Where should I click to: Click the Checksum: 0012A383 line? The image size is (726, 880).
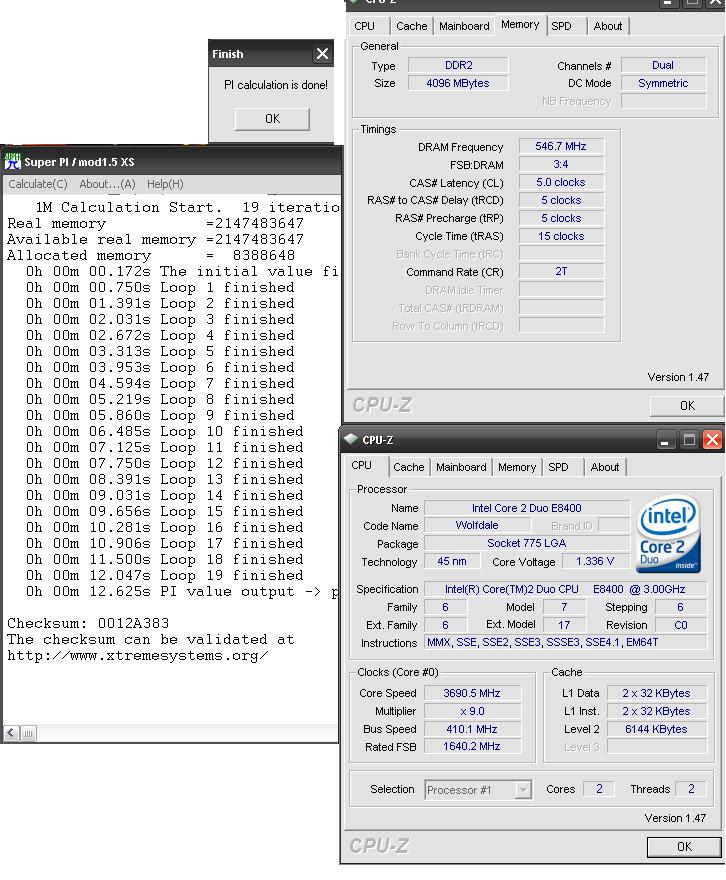coord(88,623)
